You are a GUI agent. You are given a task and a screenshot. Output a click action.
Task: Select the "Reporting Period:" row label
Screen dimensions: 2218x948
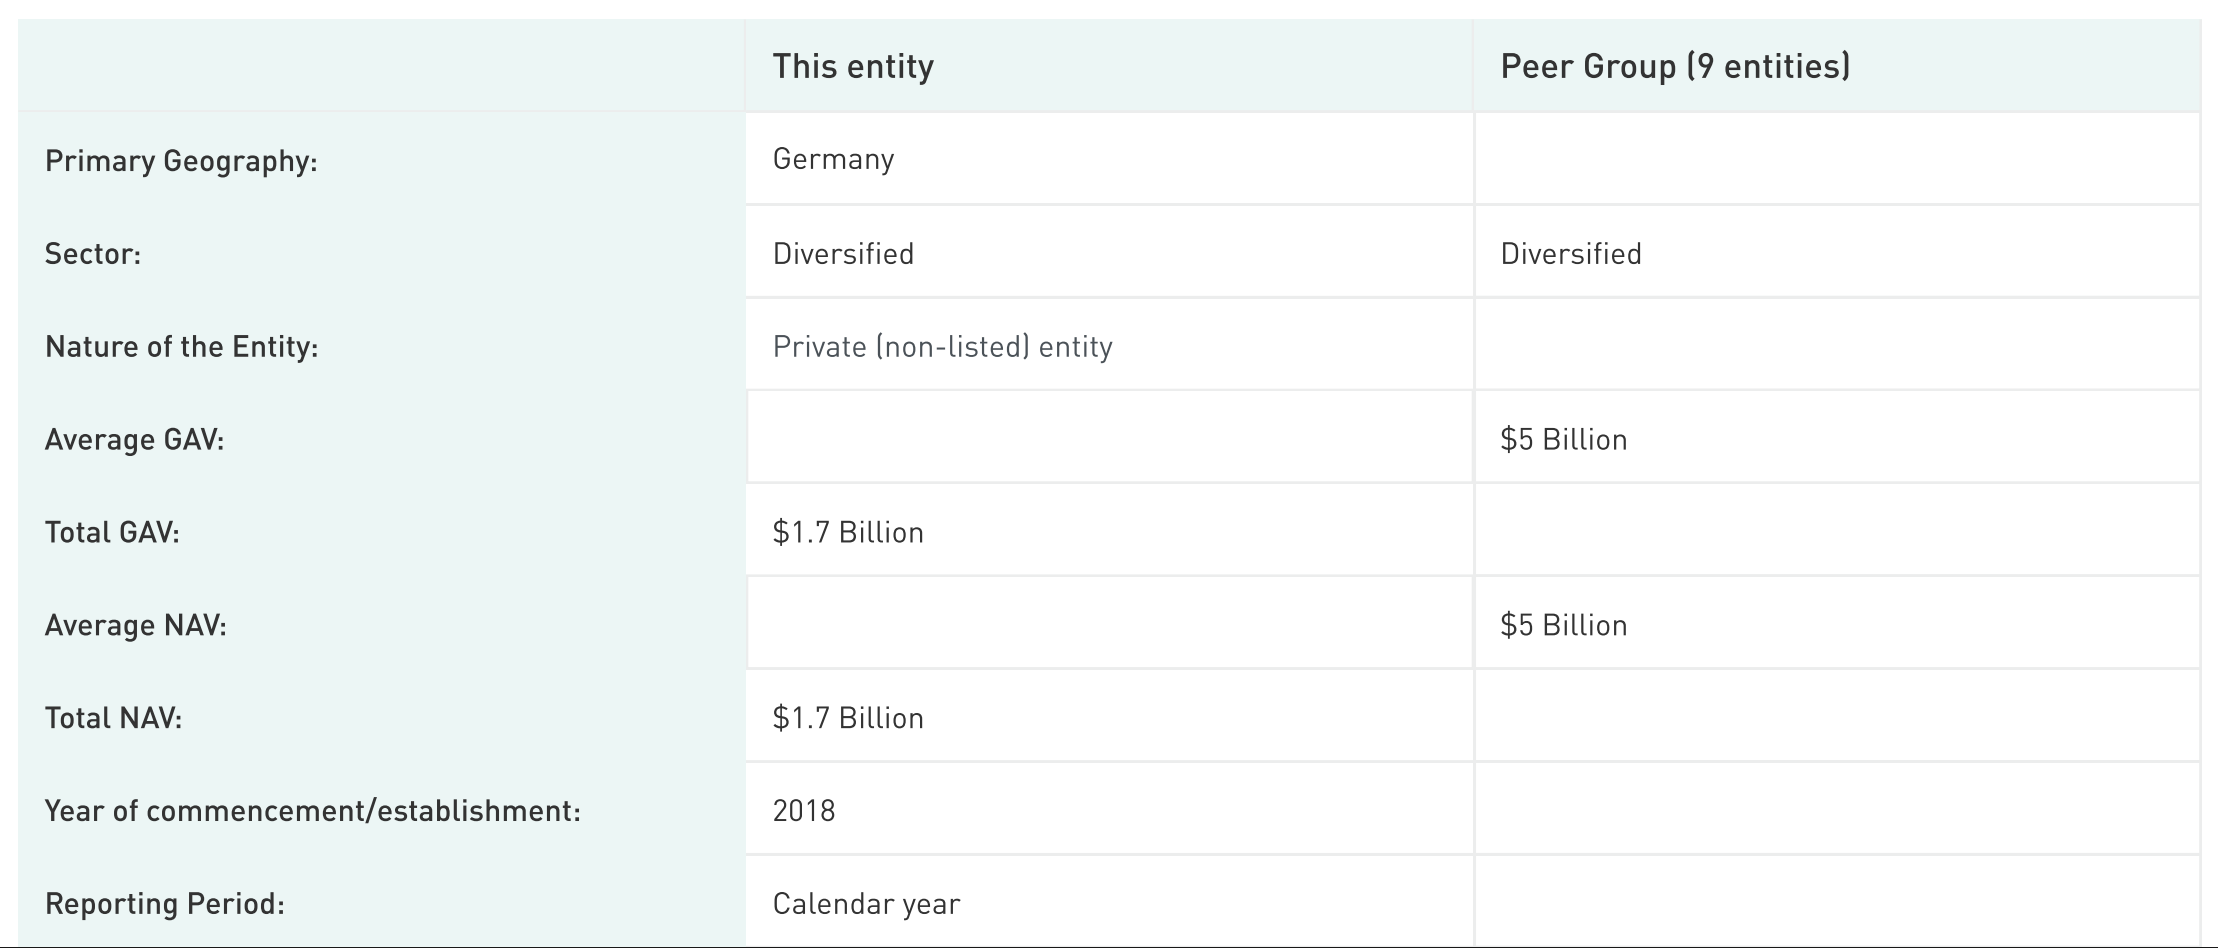165,904
